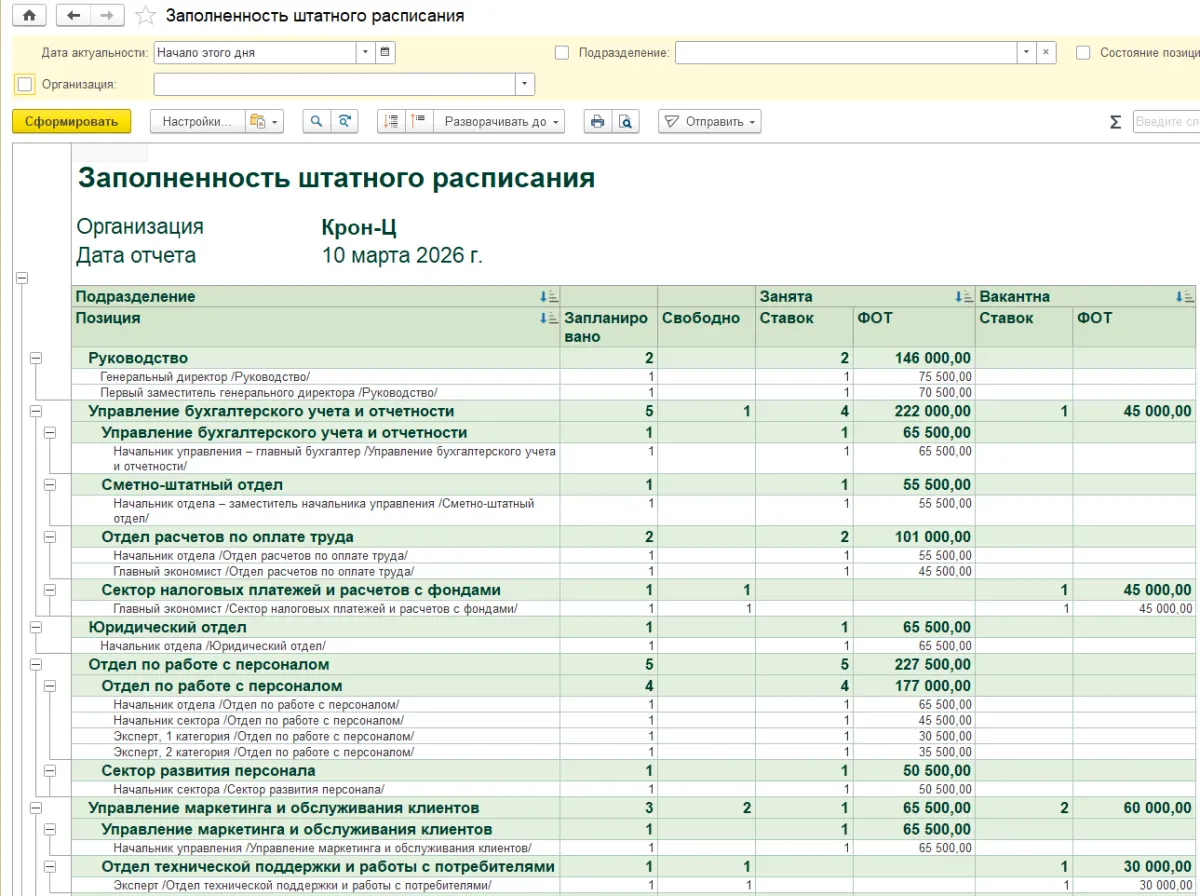The width and height of the screenshot is (1200, 896).
Task: Sort by the Подразделение header sort icon
Action: tap(548, 297)
